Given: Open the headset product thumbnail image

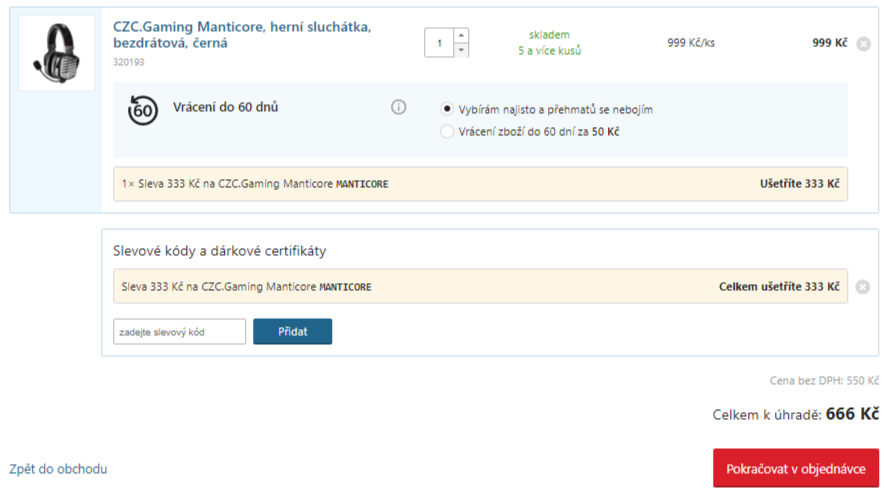Looking at the screenshot, I should pyautogui.click(x=56, y=53).
